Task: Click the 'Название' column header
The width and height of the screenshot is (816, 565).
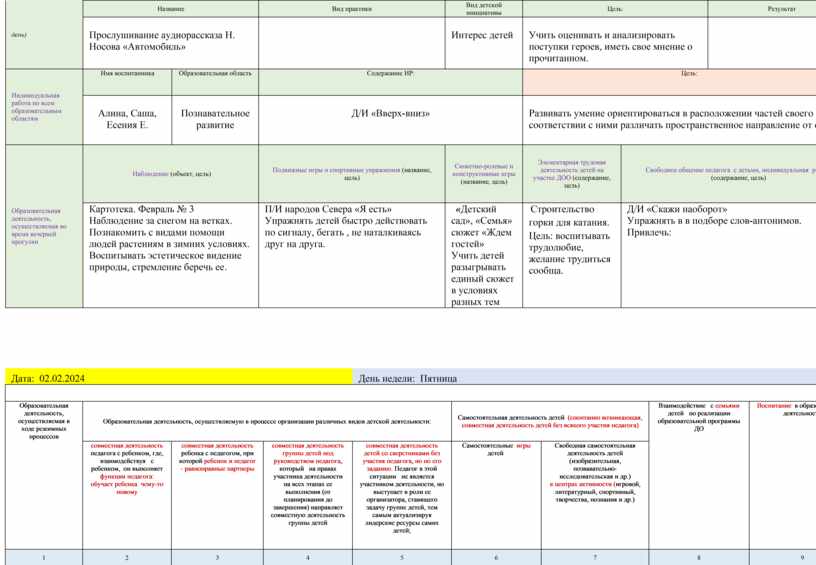Action: [x=170, y=9]
